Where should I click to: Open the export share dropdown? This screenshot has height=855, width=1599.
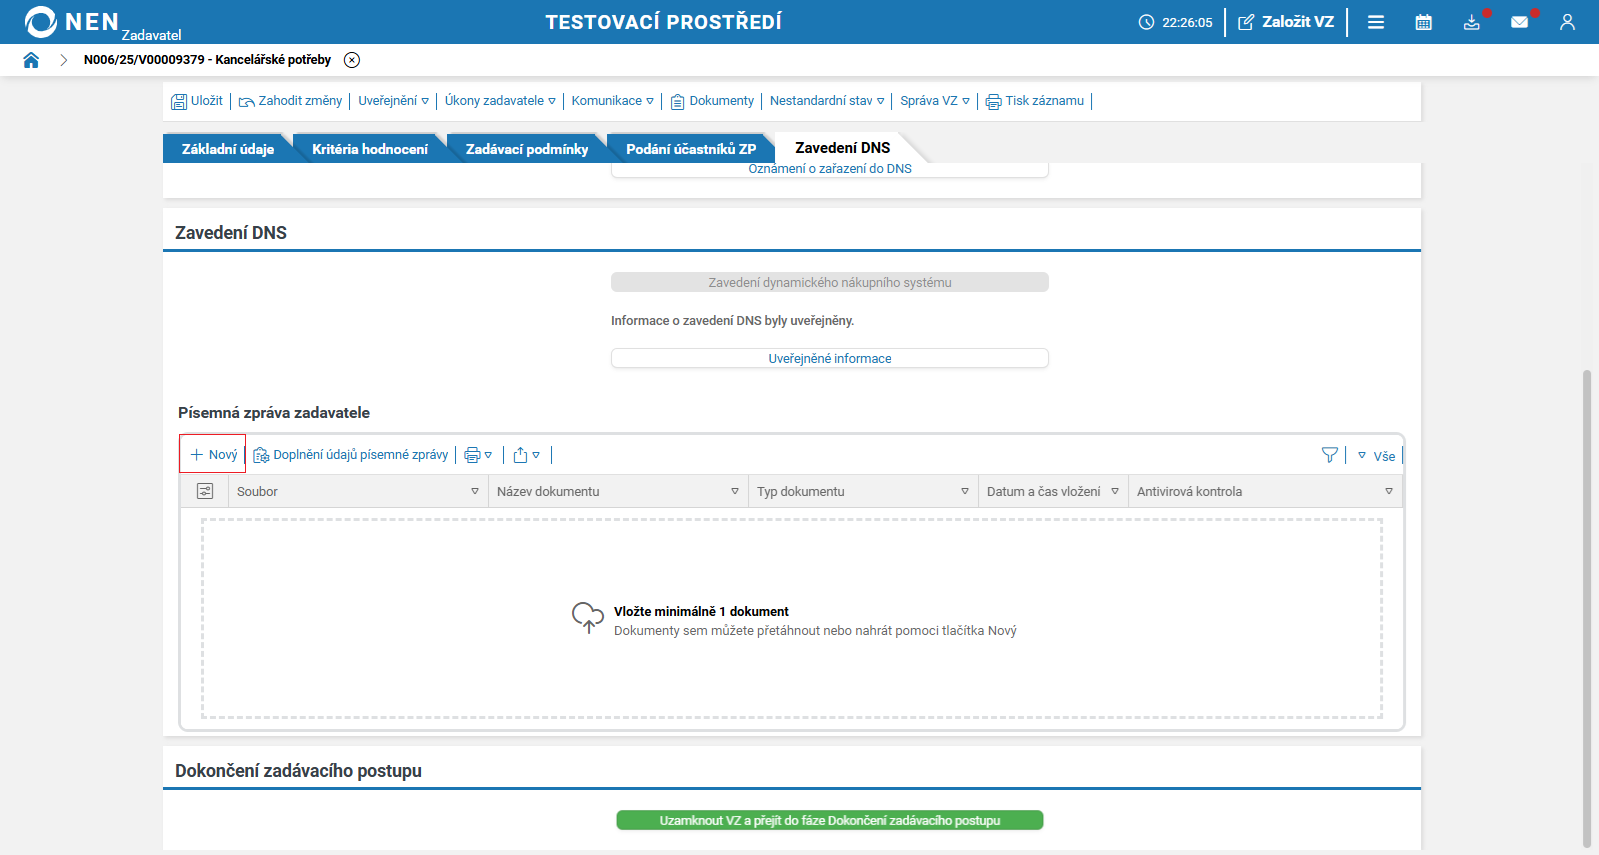[x=527, y=455]
